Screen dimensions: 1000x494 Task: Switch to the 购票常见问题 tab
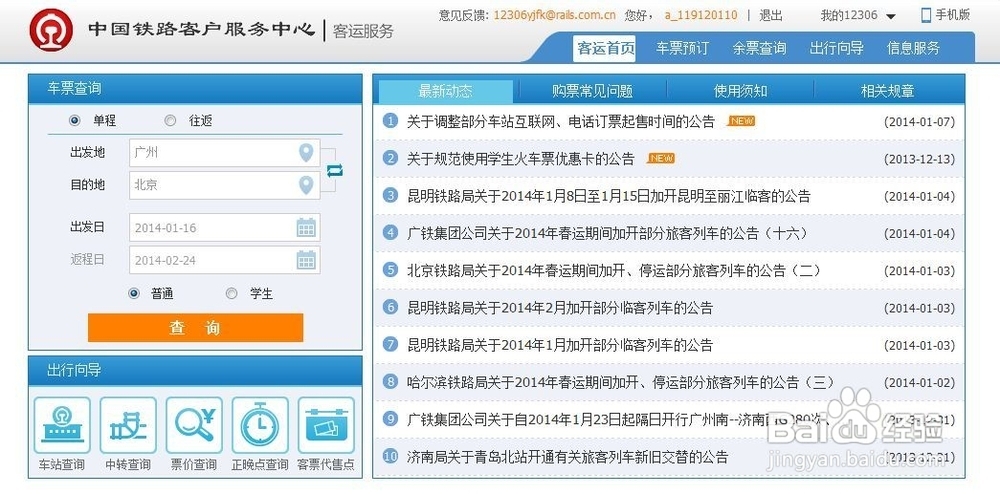592,91
